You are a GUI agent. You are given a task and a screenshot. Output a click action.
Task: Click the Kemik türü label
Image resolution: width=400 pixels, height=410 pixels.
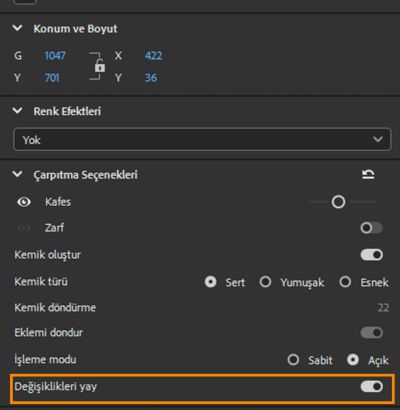41,282
